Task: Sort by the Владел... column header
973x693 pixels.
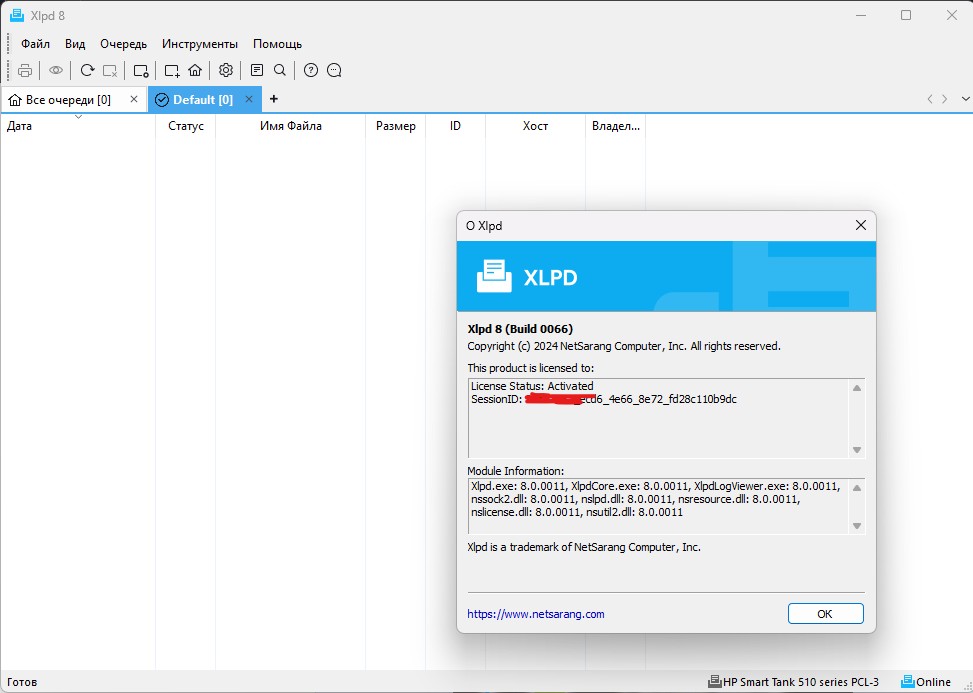Action: coord(616,126)
